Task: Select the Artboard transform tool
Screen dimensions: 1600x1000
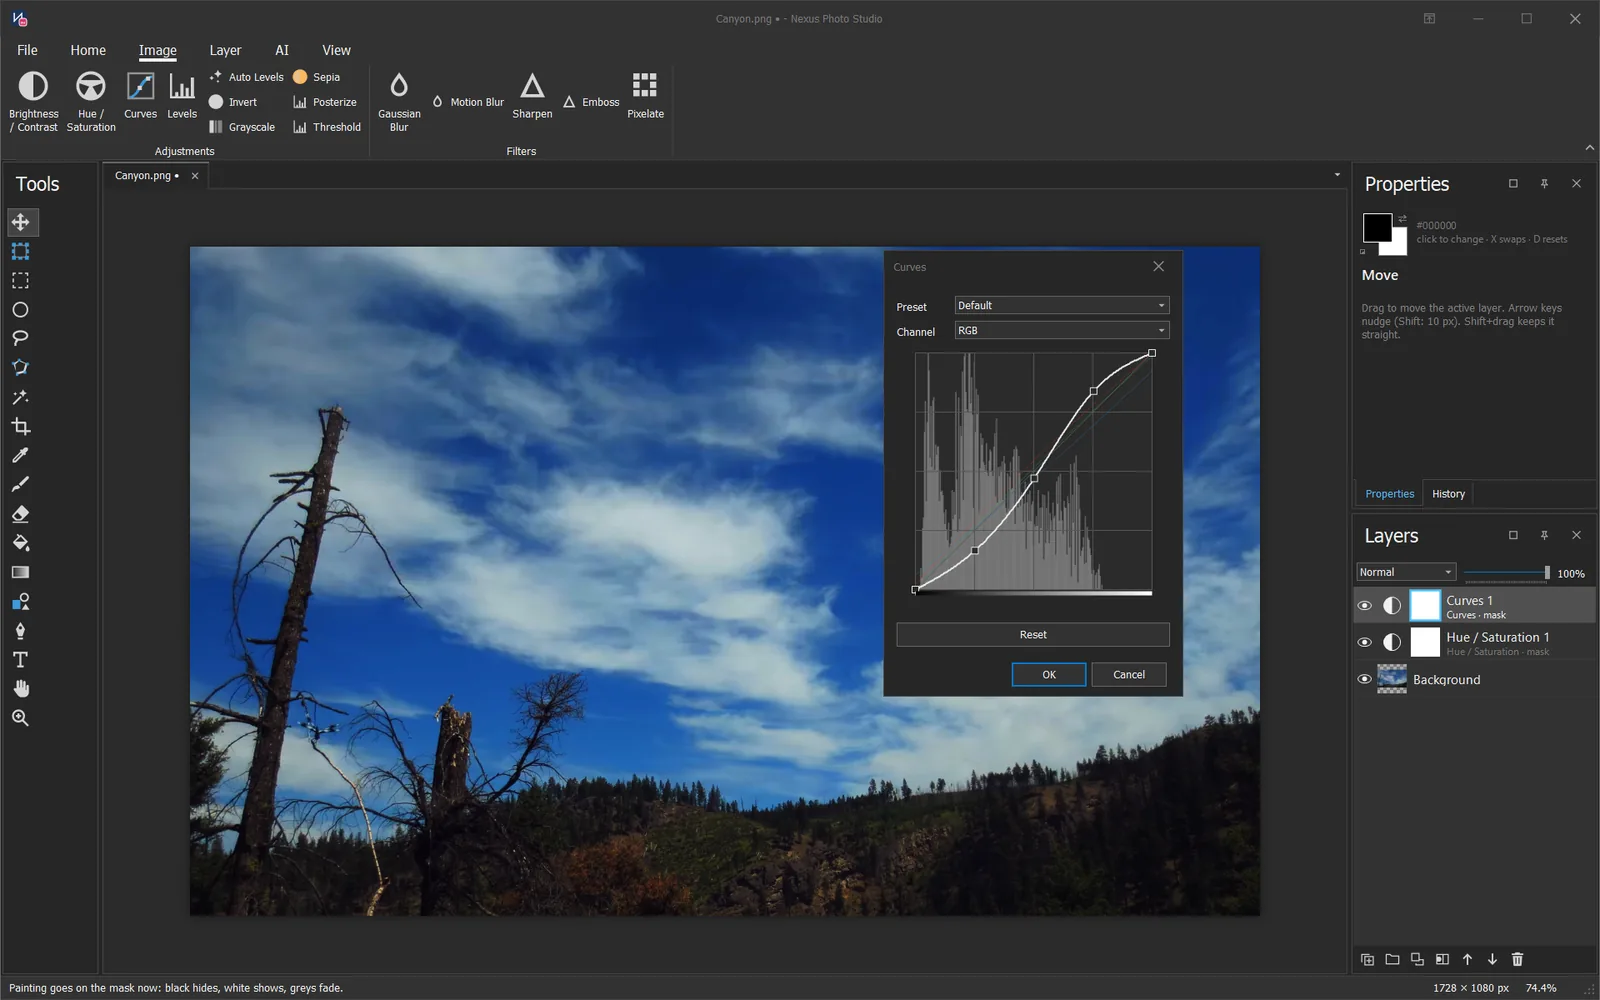Action: click(20, 251)
